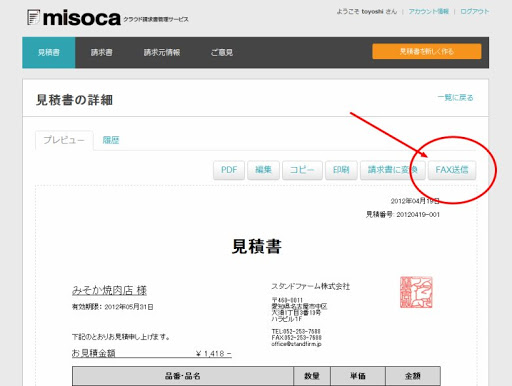Switch to the 履歴 tab
This screenshot has height=386, width=512.
click(x=111, y=140)
